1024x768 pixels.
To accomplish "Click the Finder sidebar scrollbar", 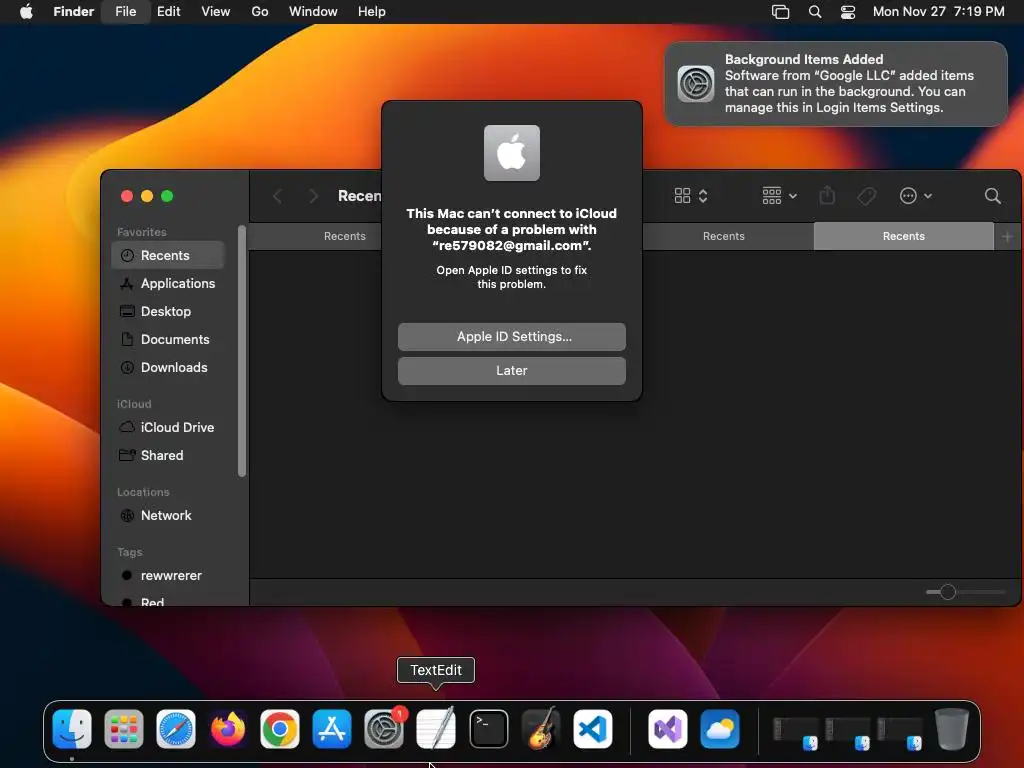I will tap(242, 351).
